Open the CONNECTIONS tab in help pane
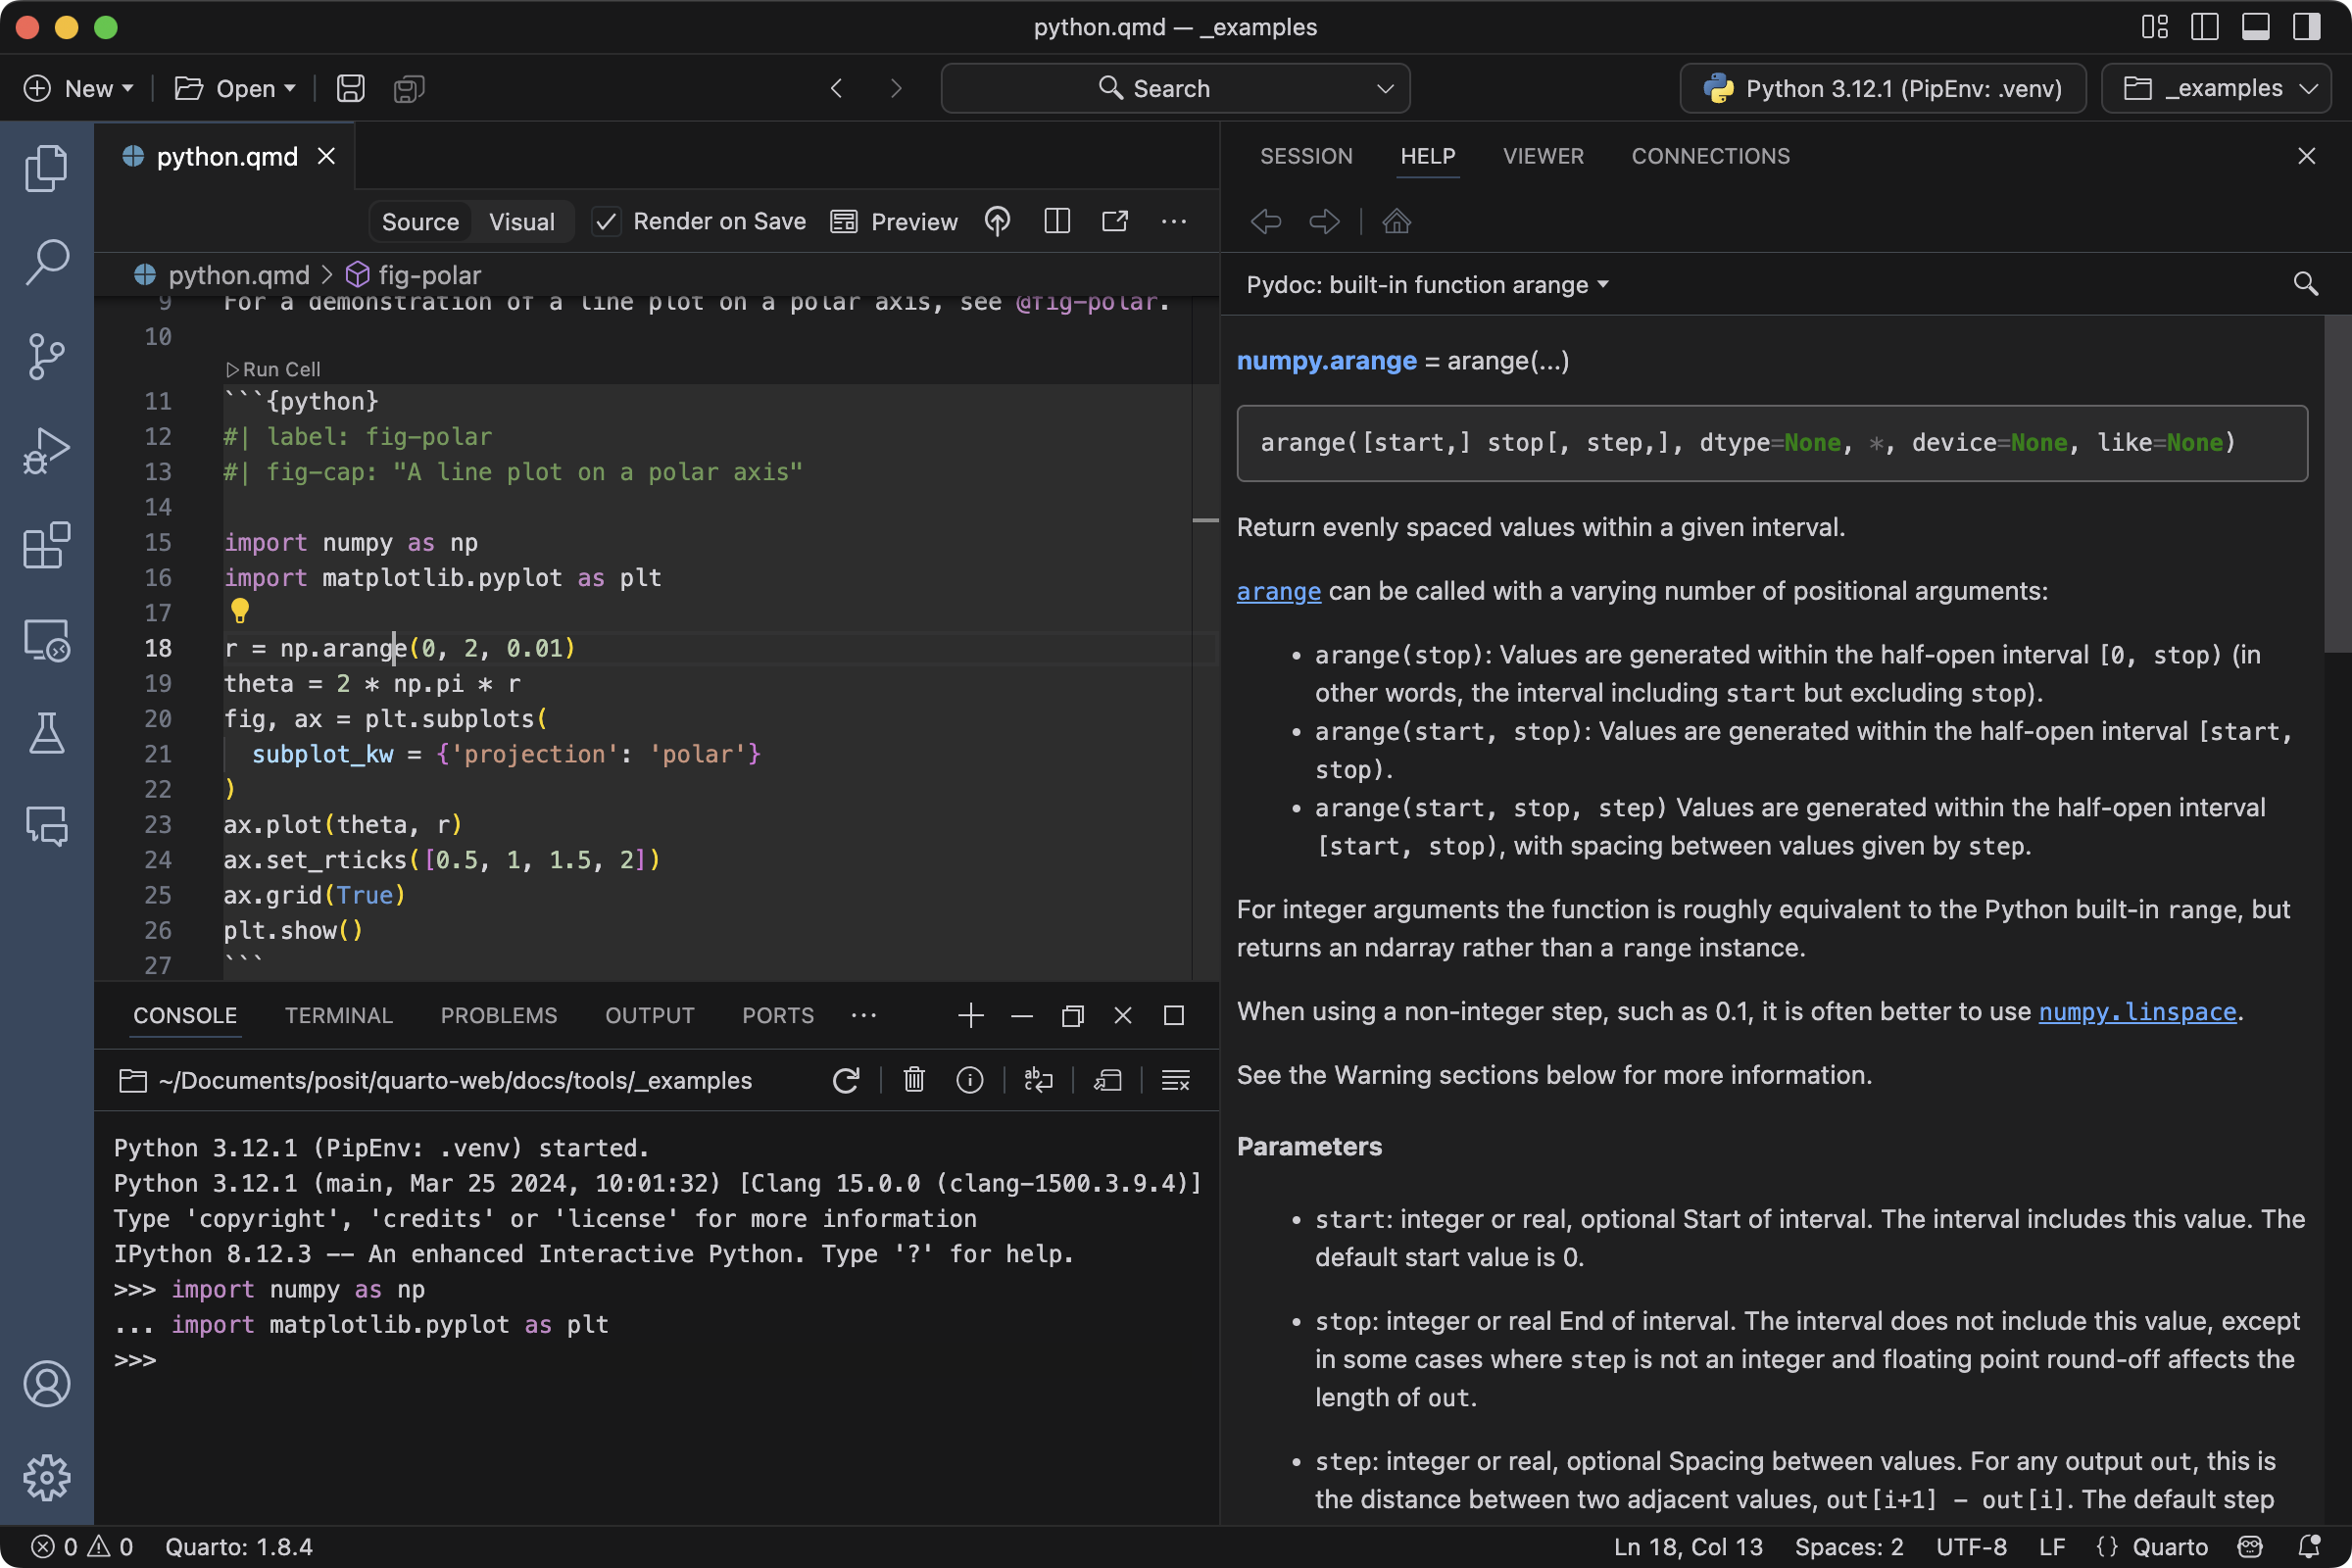This screenshot has height=1568, width=2352. click(1710, 156)
